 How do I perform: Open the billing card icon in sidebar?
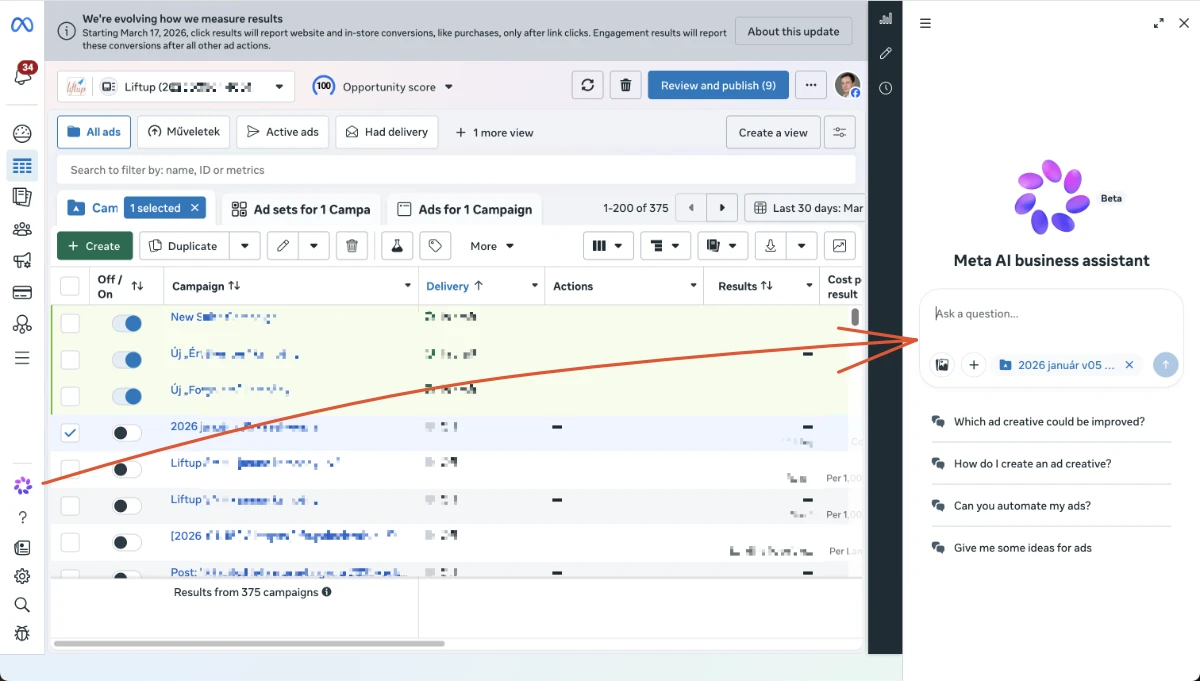click(x=22, y=293)
